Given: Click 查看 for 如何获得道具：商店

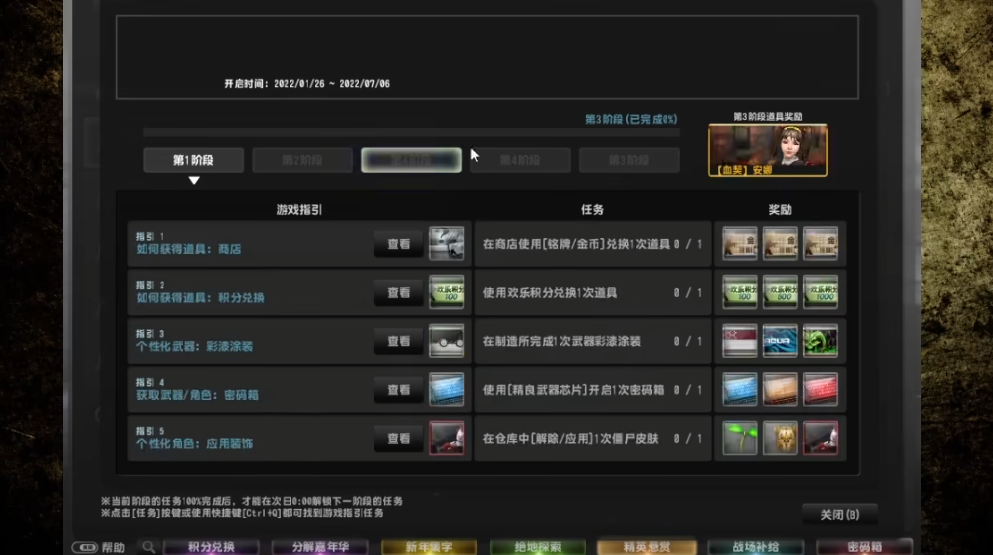Looking at the screenshot, I should click(399, 244).
